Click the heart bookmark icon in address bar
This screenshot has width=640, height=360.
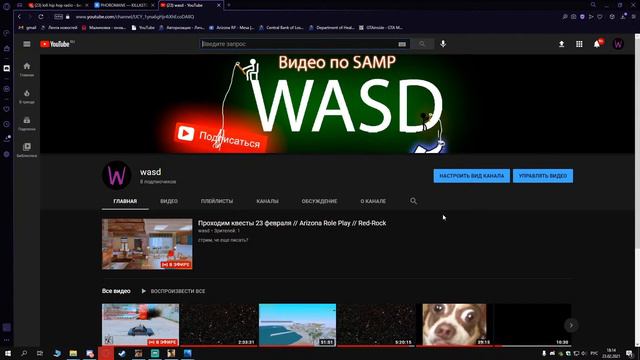(x=600, y=17)
